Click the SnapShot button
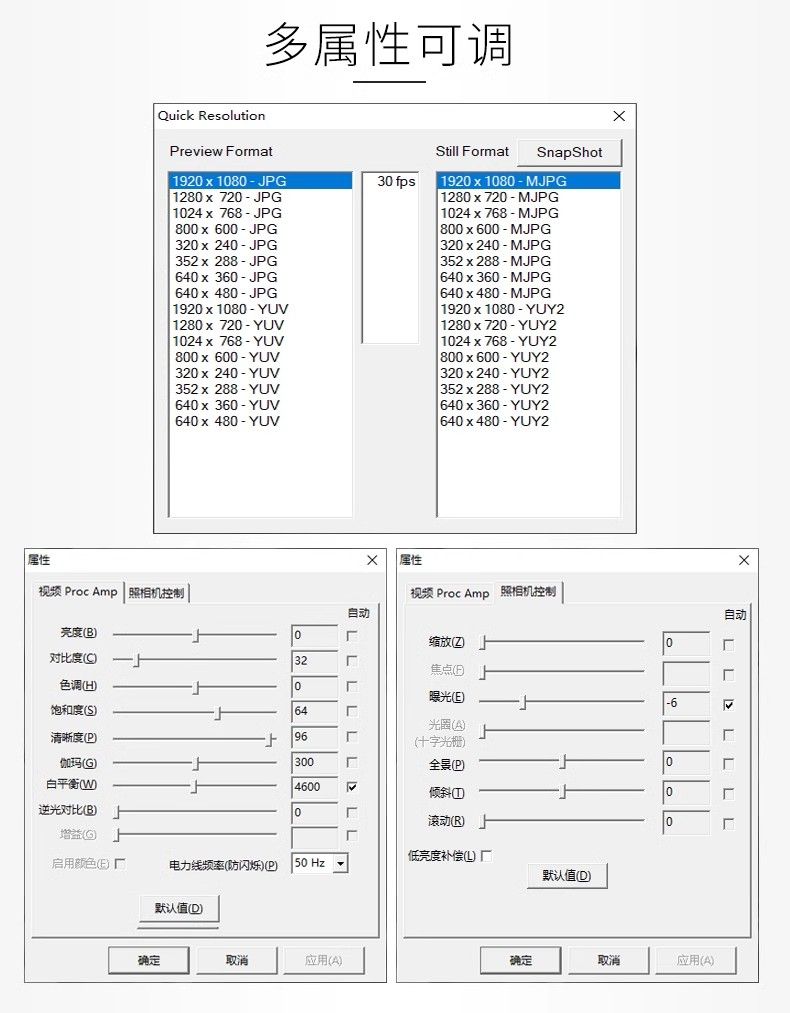The image size is (790, 1013). (x=569, y=152)
